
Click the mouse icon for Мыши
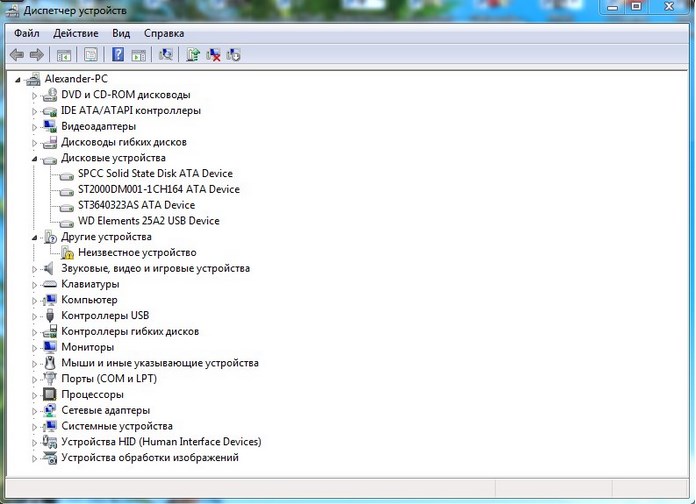click(50, 363)
